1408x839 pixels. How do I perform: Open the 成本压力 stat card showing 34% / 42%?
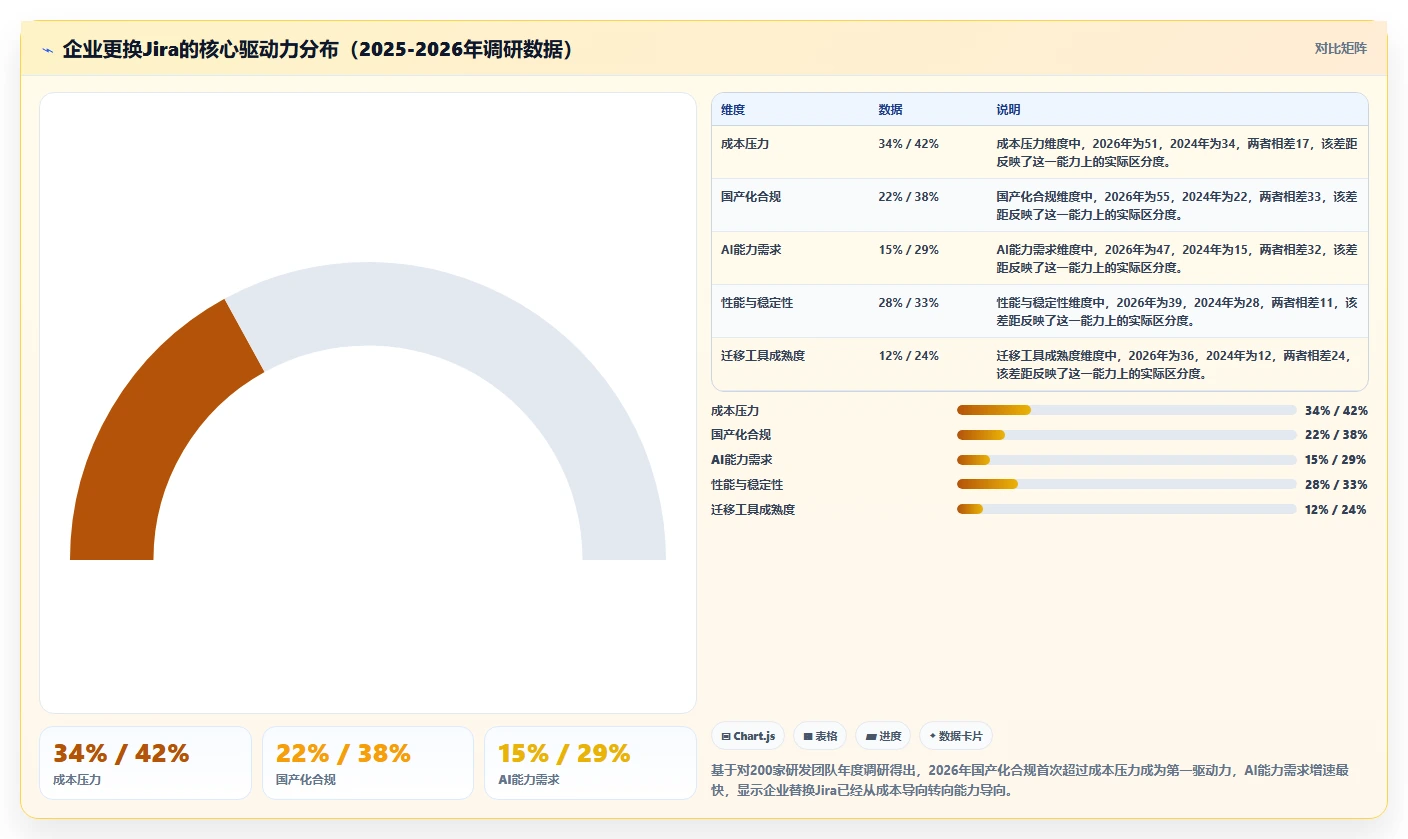pos(145,763)
